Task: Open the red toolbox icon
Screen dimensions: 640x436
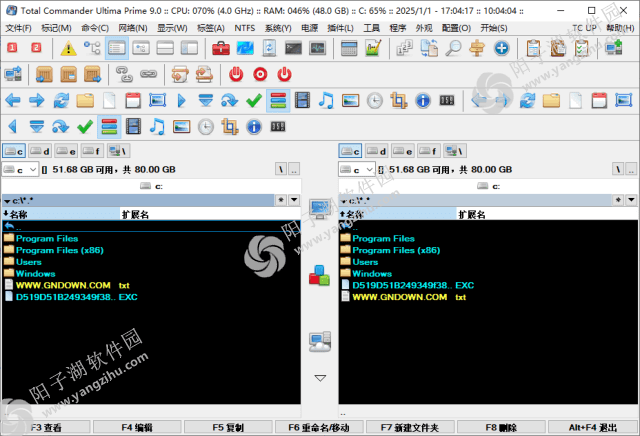Action: coord(221,48)
